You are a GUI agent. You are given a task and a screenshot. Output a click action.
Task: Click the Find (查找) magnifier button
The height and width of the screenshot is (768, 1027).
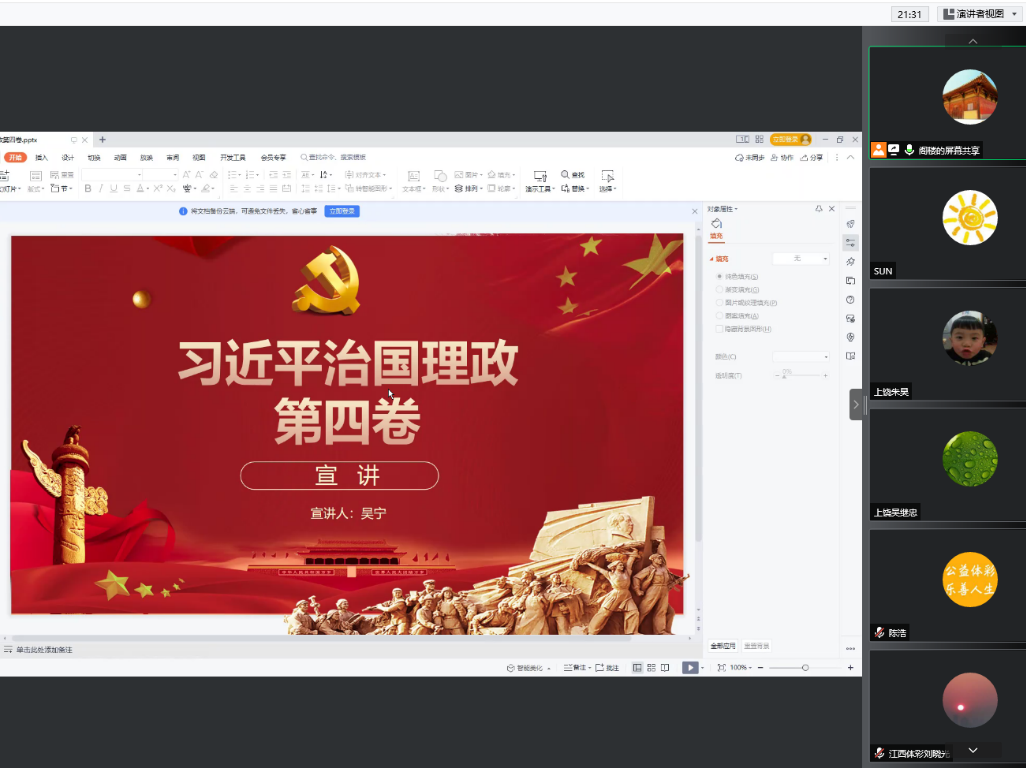pos(572,175)
